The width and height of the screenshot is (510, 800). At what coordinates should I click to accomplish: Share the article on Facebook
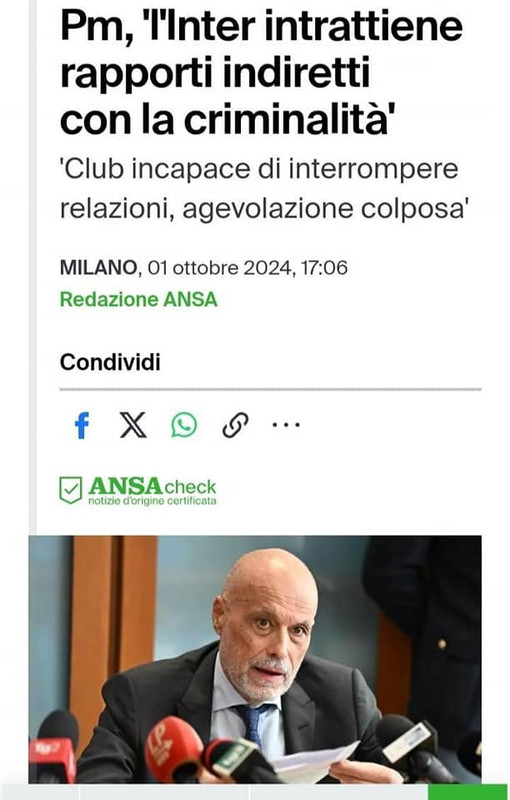(82, 425)
